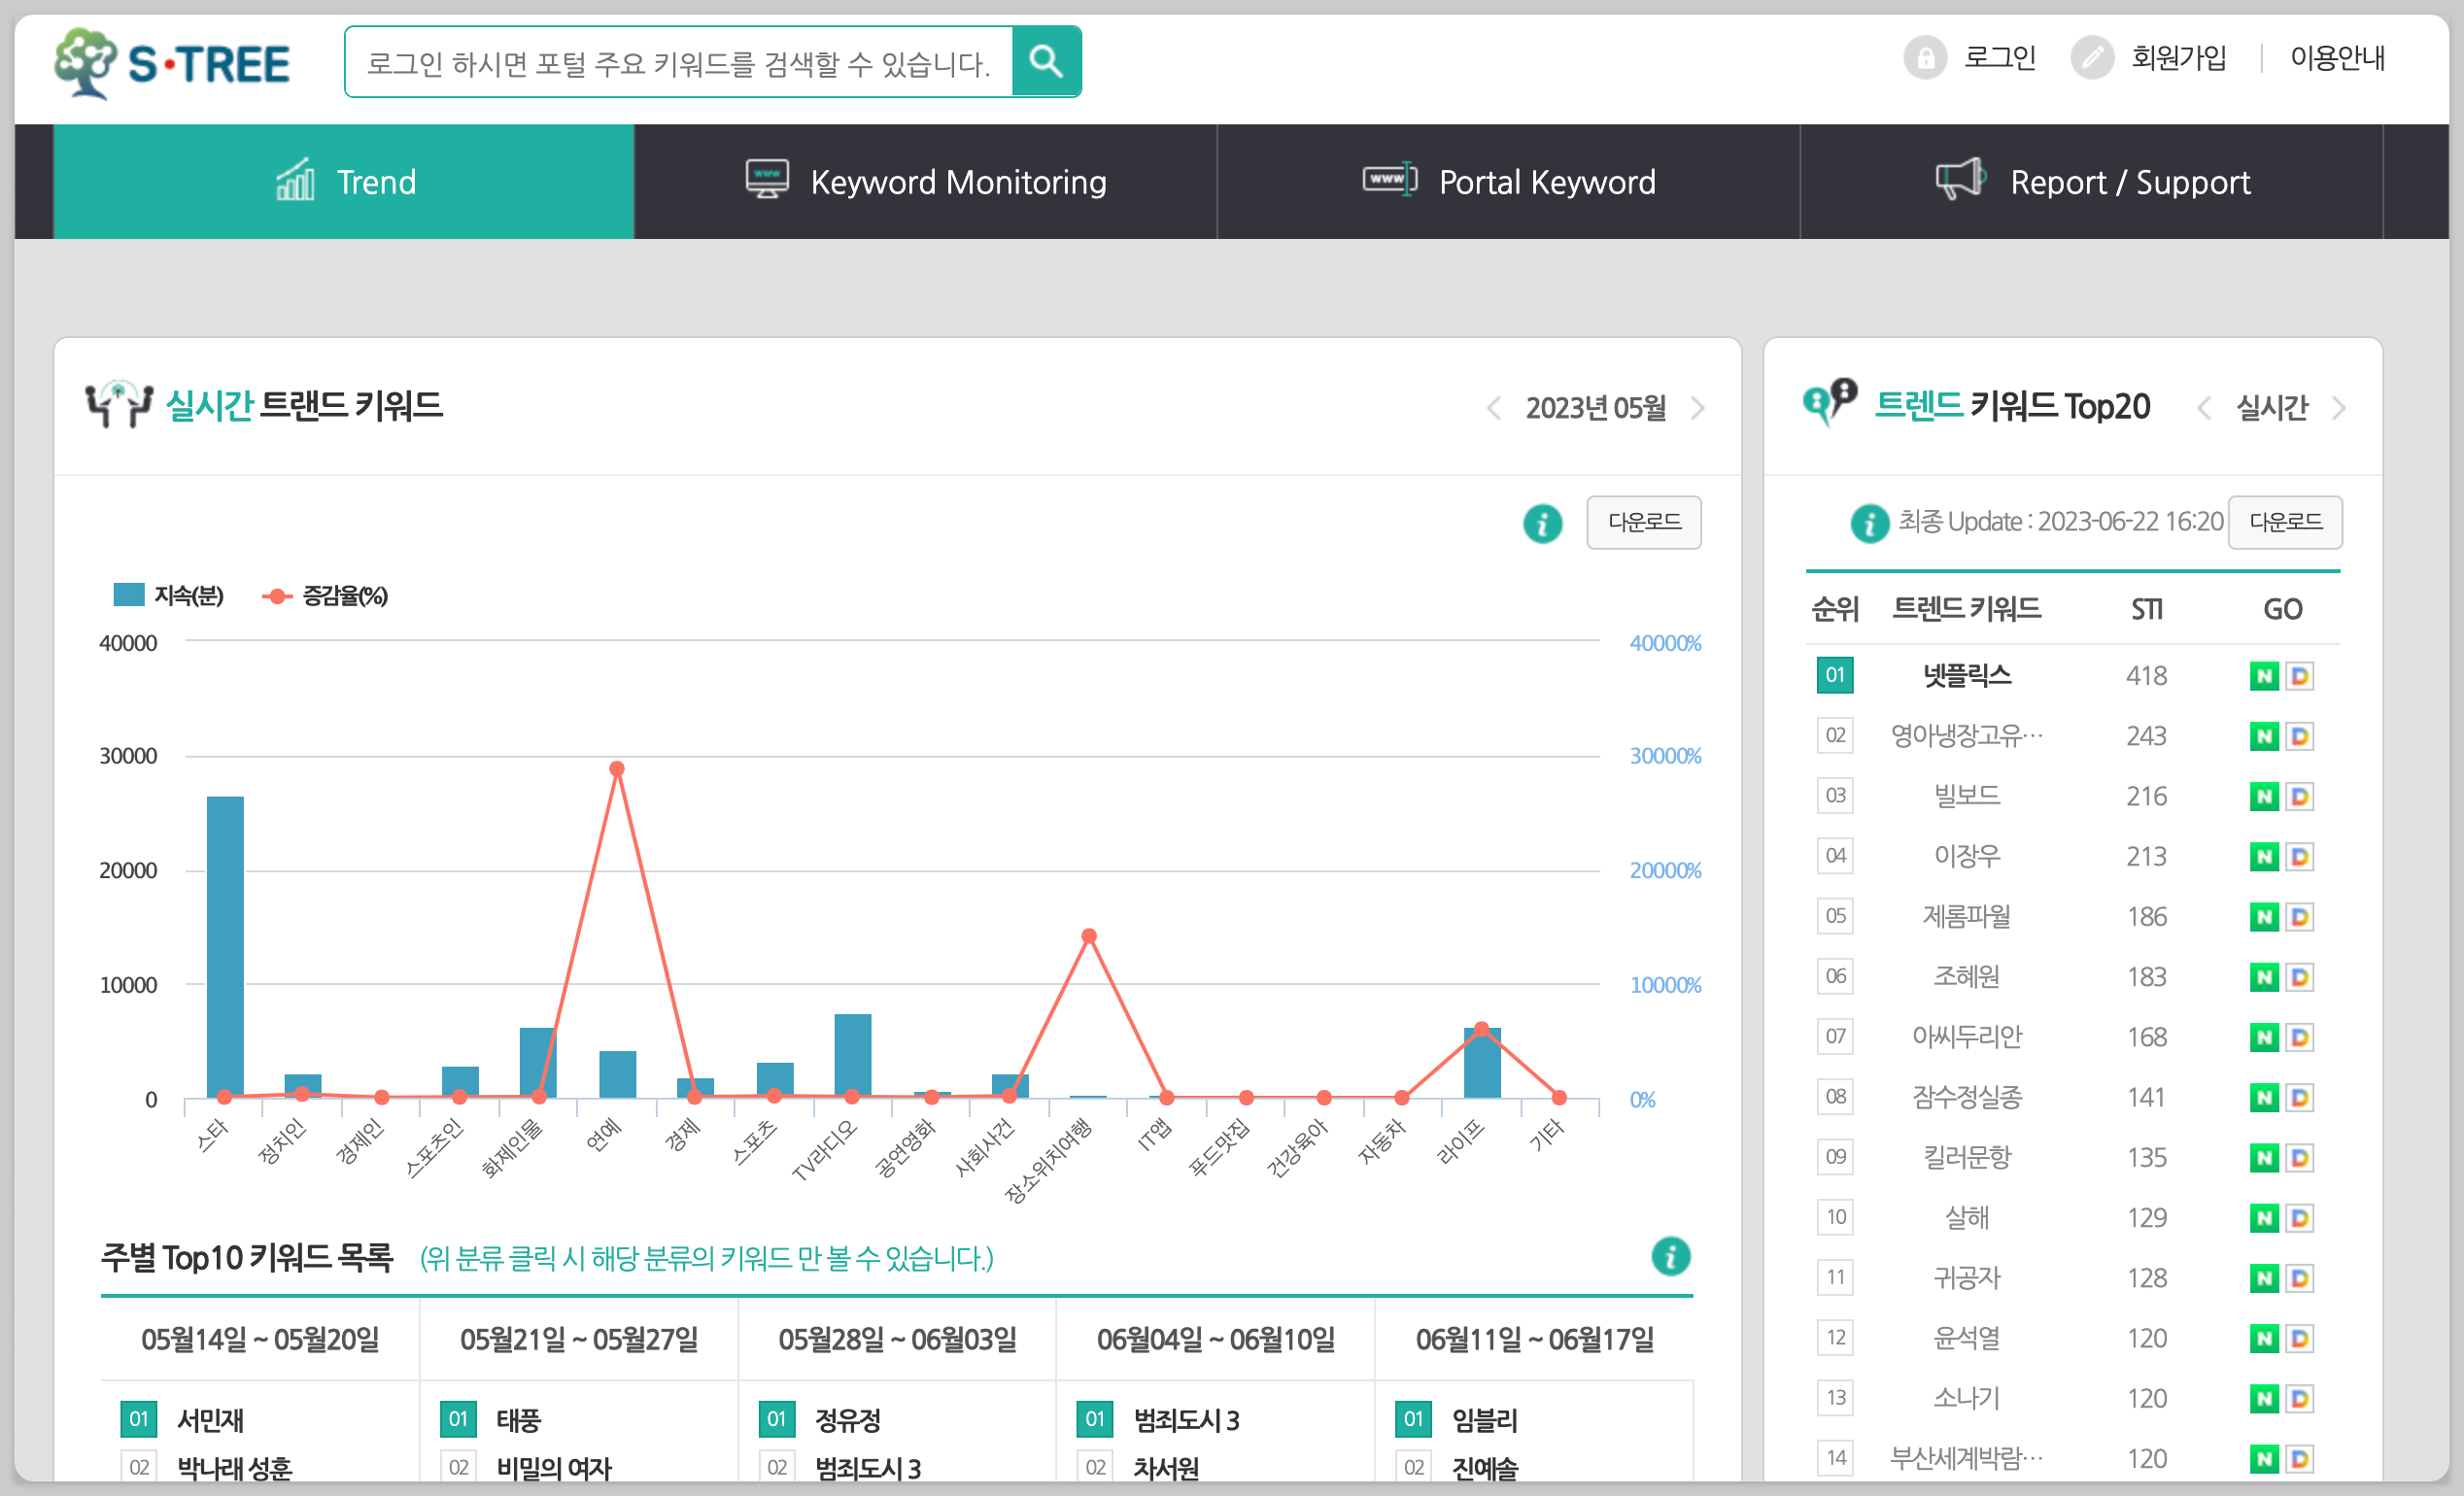Viewport: 2464px width, 1496px height.
Task: Click the magnifier search button
Action: pos(1045,62)
